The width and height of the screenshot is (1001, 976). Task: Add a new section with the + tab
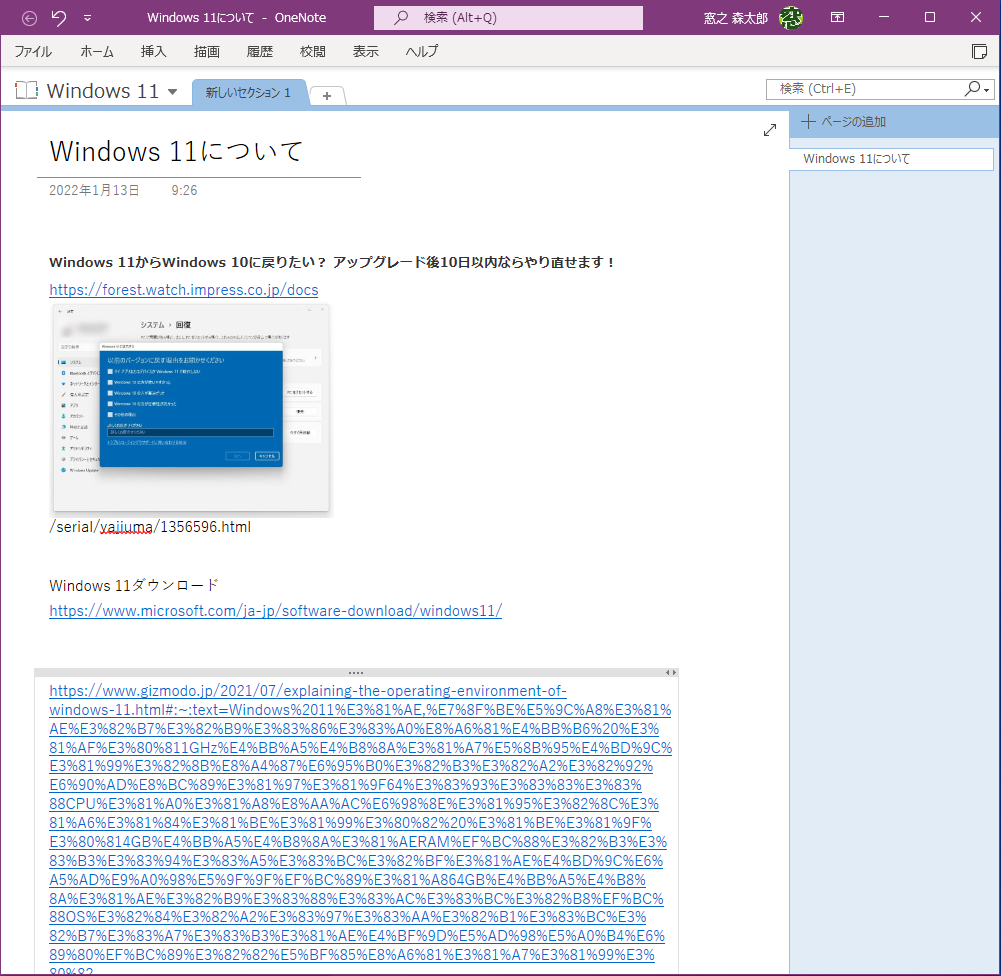click(x=327, y=95)
